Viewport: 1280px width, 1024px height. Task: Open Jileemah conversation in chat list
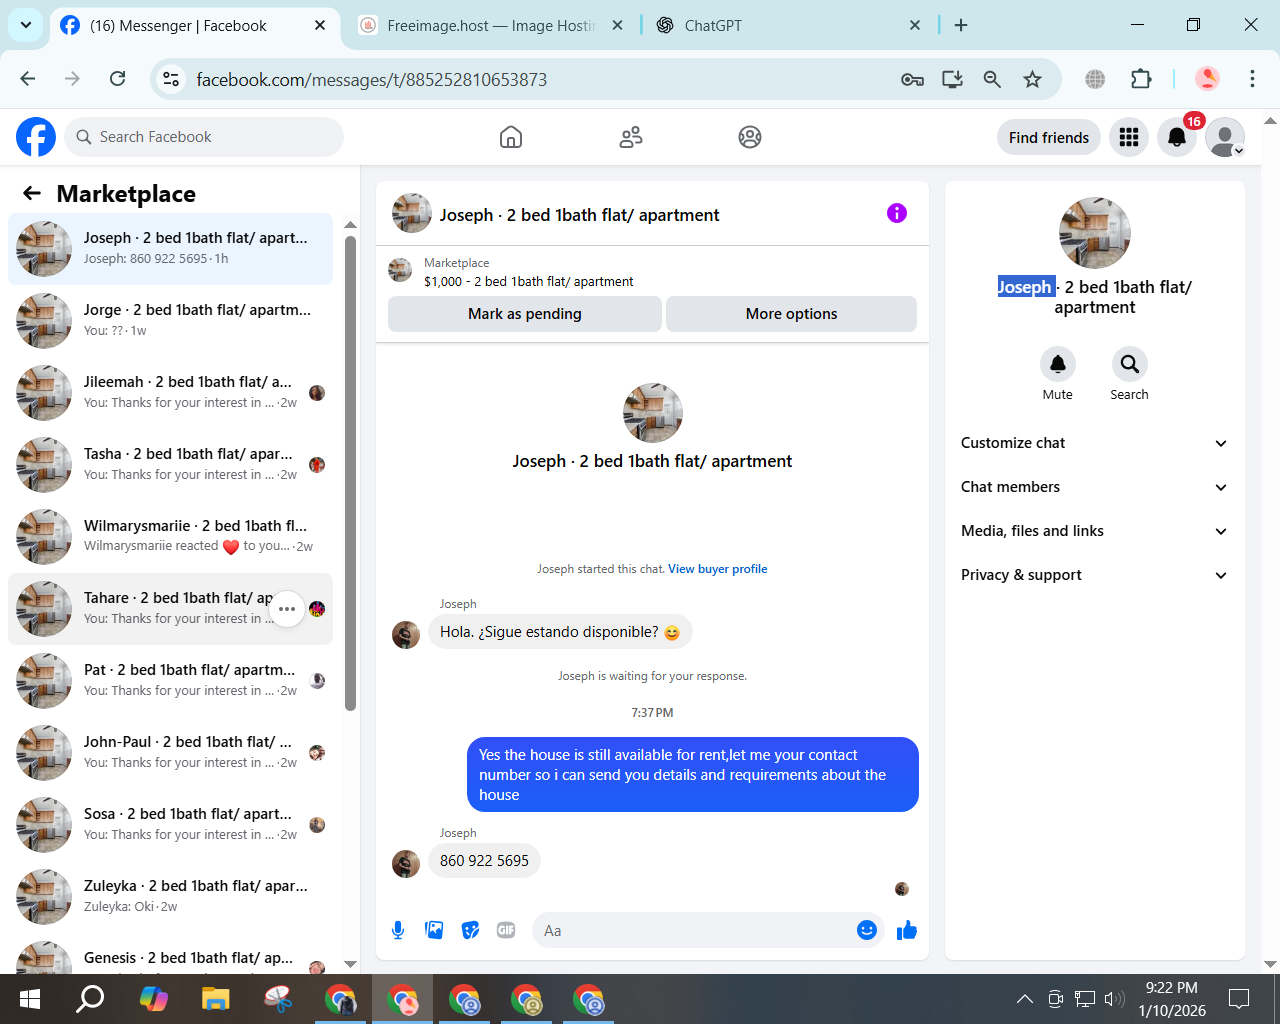[x=170, y=392]
